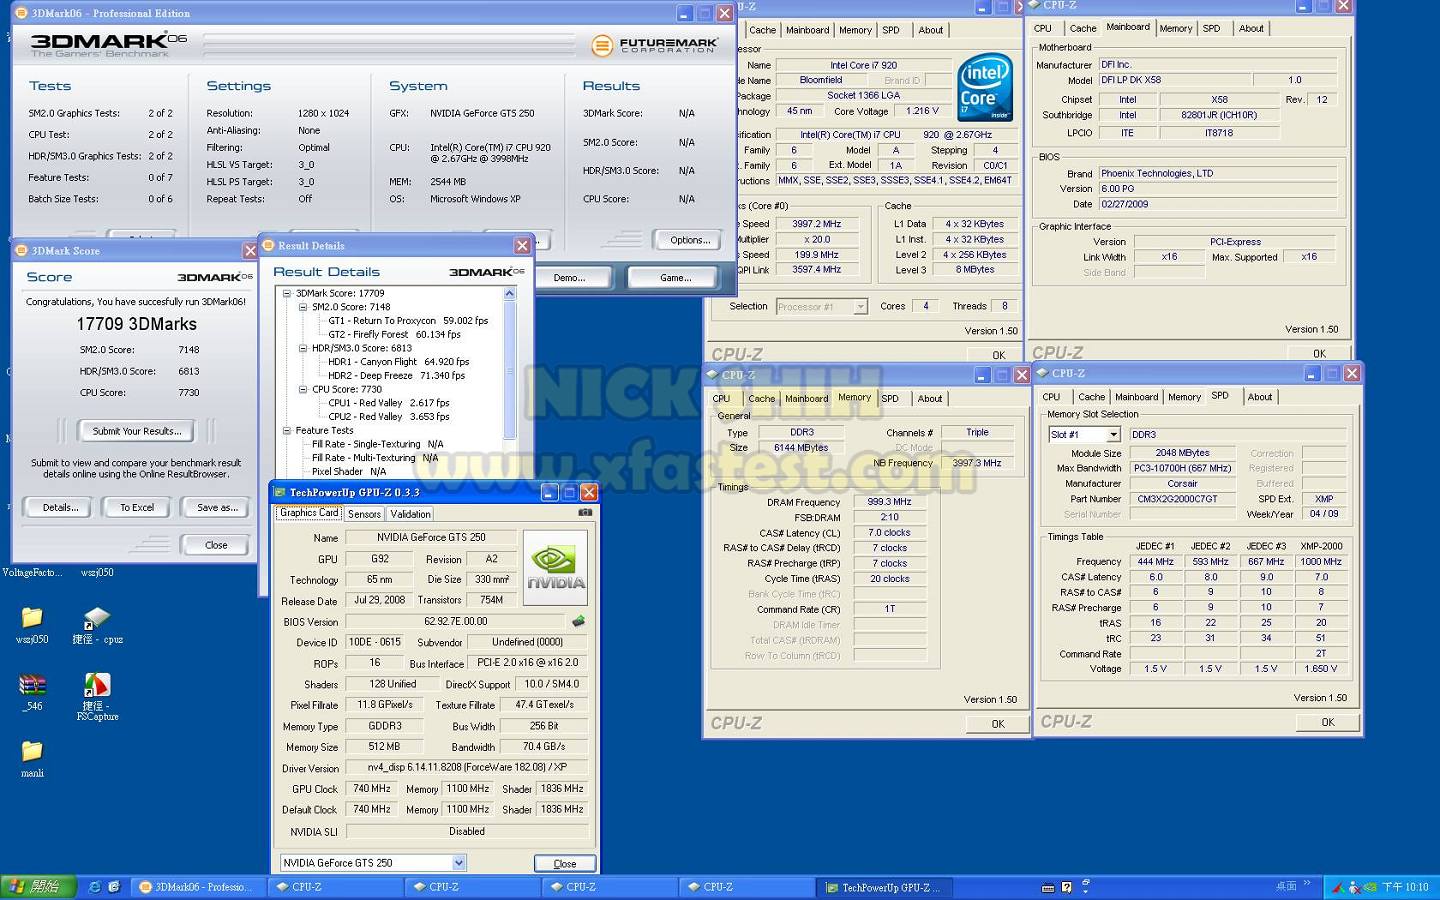This screenshot has width=1440, height=900.
Task: Click the Result Details vertical scrollbar thumb
Action: [509, 370]
